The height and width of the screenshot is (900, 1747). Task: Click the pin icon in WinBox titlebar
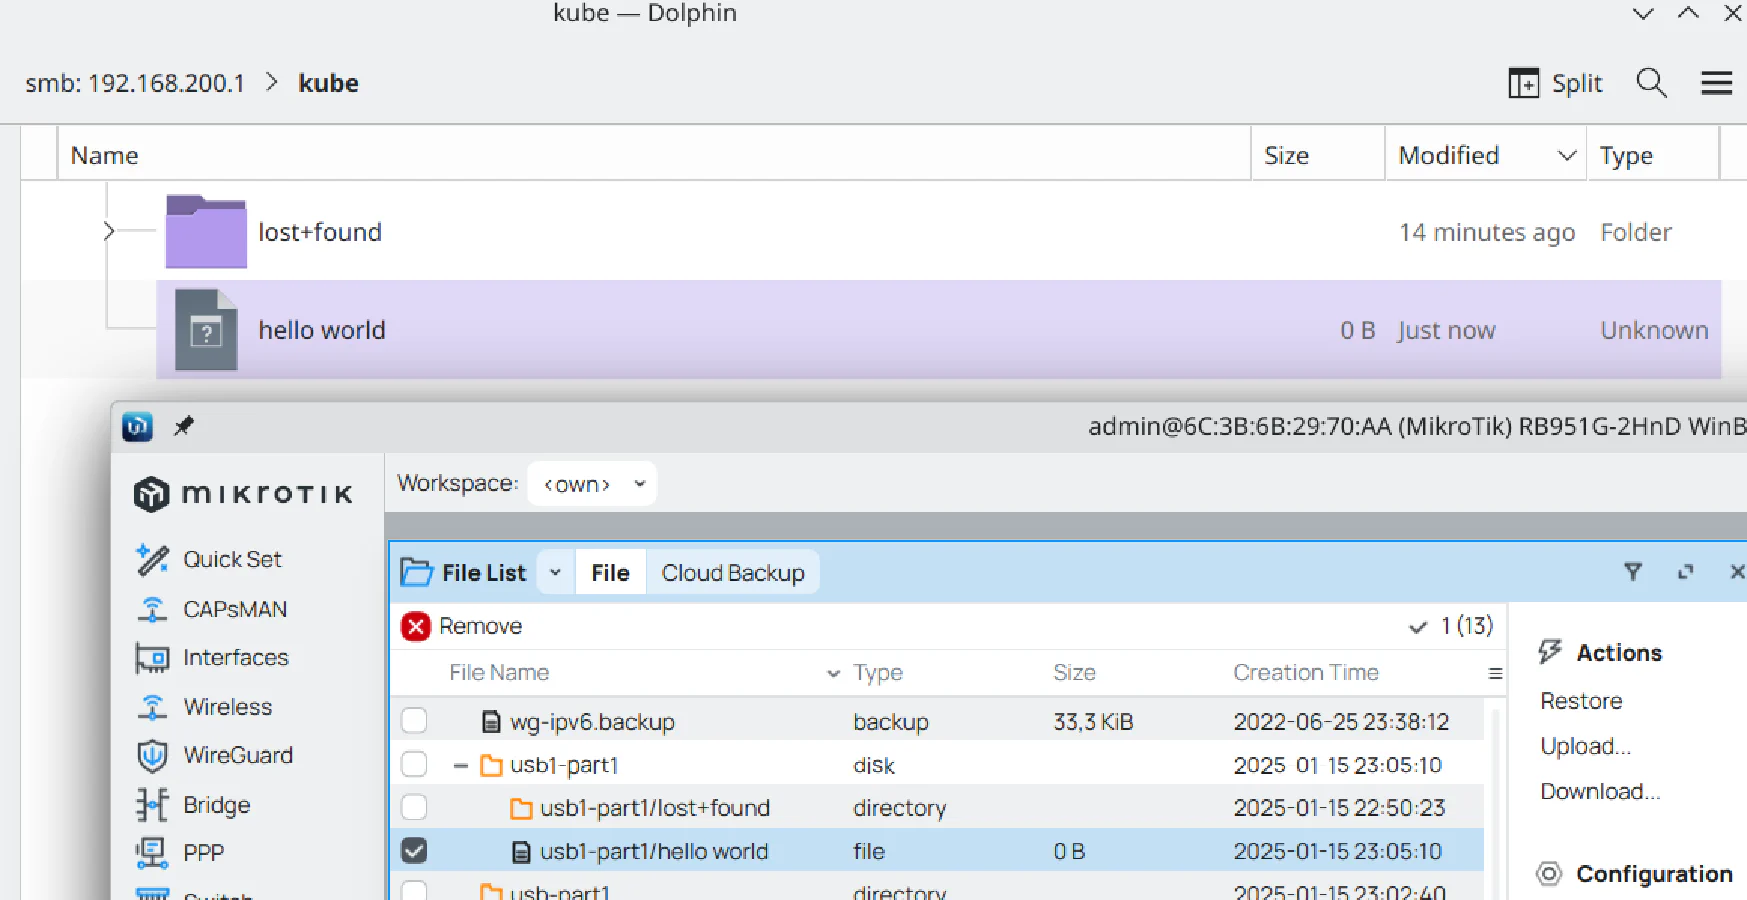point(183,427)
